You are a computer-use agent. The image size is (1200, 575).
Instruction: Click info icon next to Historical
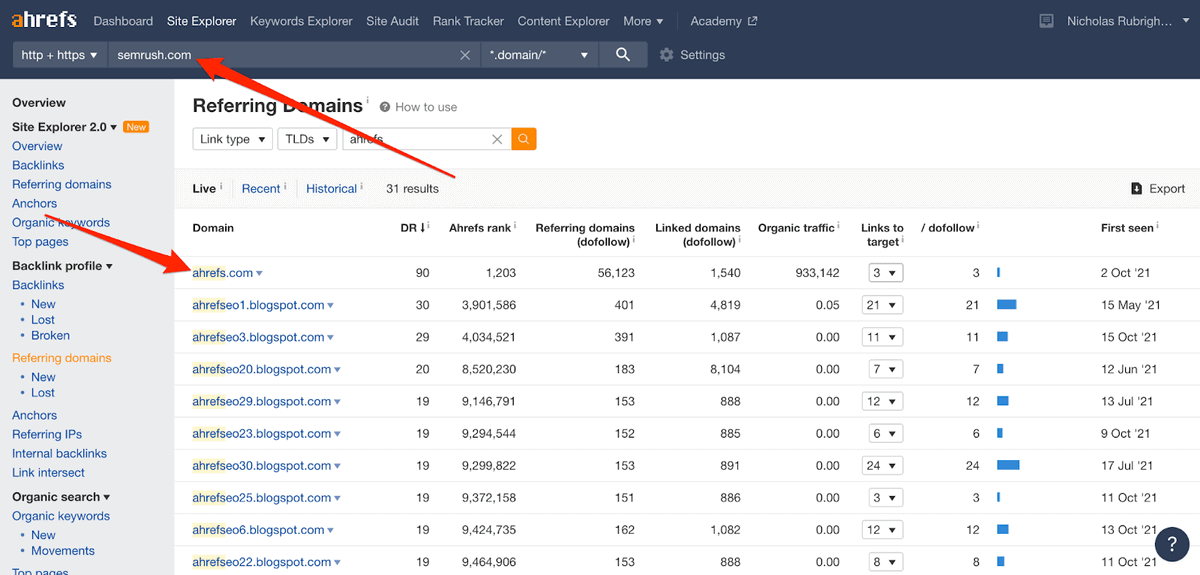click(x=362, y=187)
